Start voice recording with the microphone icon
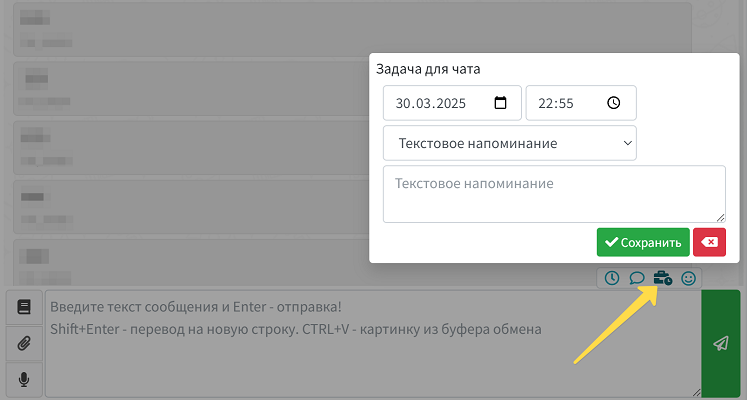The image size is (747, 400). point(24,380)
